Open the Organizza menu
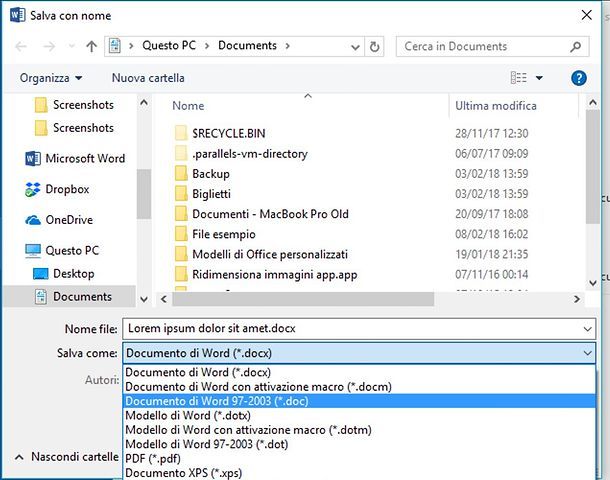 click(51, 78)
